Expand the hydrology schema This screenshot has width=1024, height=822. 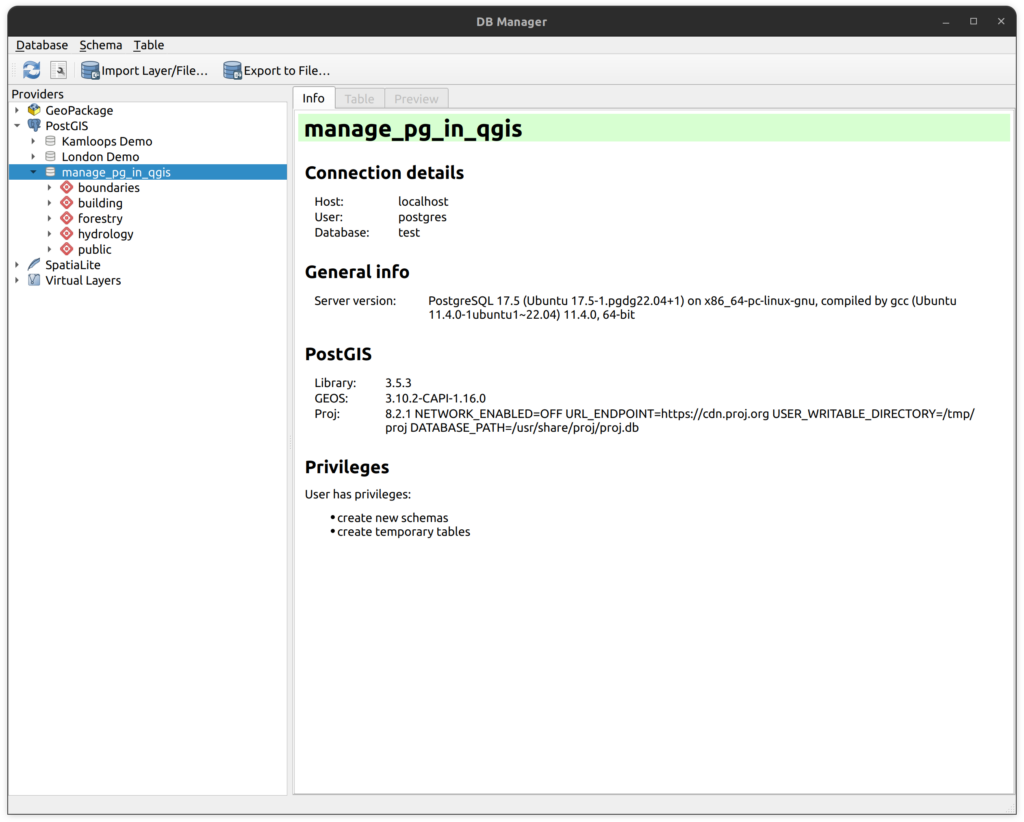49,234
